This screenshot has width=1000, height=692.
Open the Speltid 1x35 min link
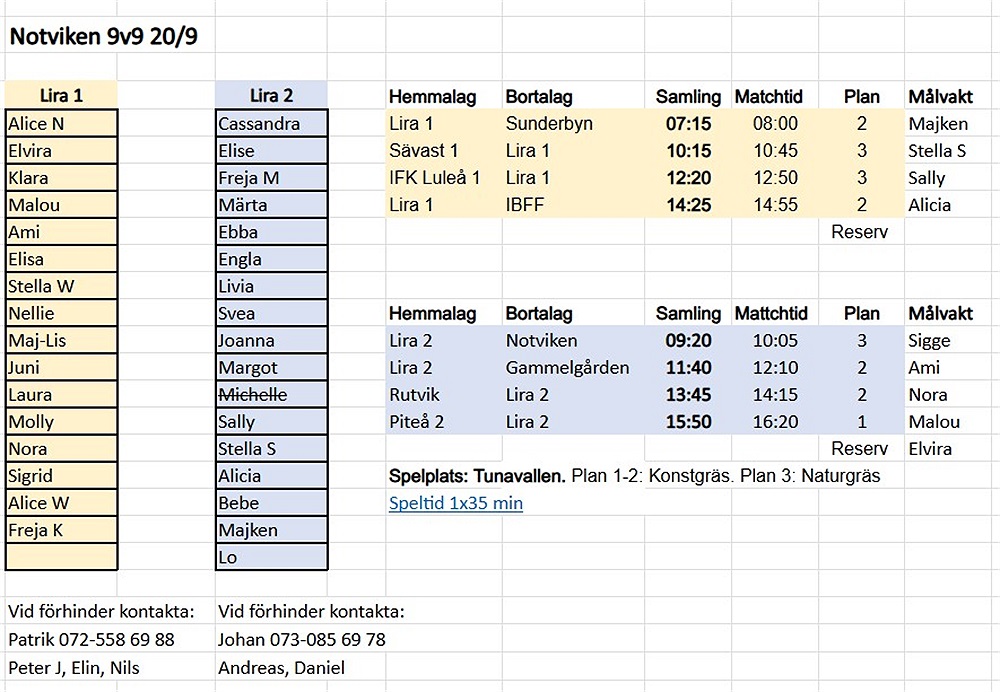coord(455,503)
